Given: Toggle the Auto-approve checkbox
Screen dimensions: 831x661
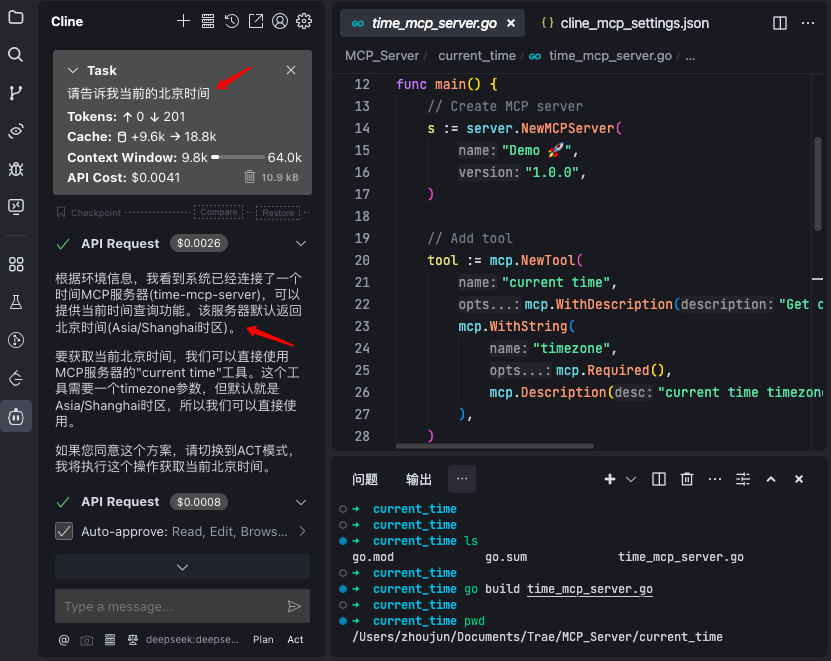Looking at the screenshot, I should pyautogui.click(x=63, y=531).
